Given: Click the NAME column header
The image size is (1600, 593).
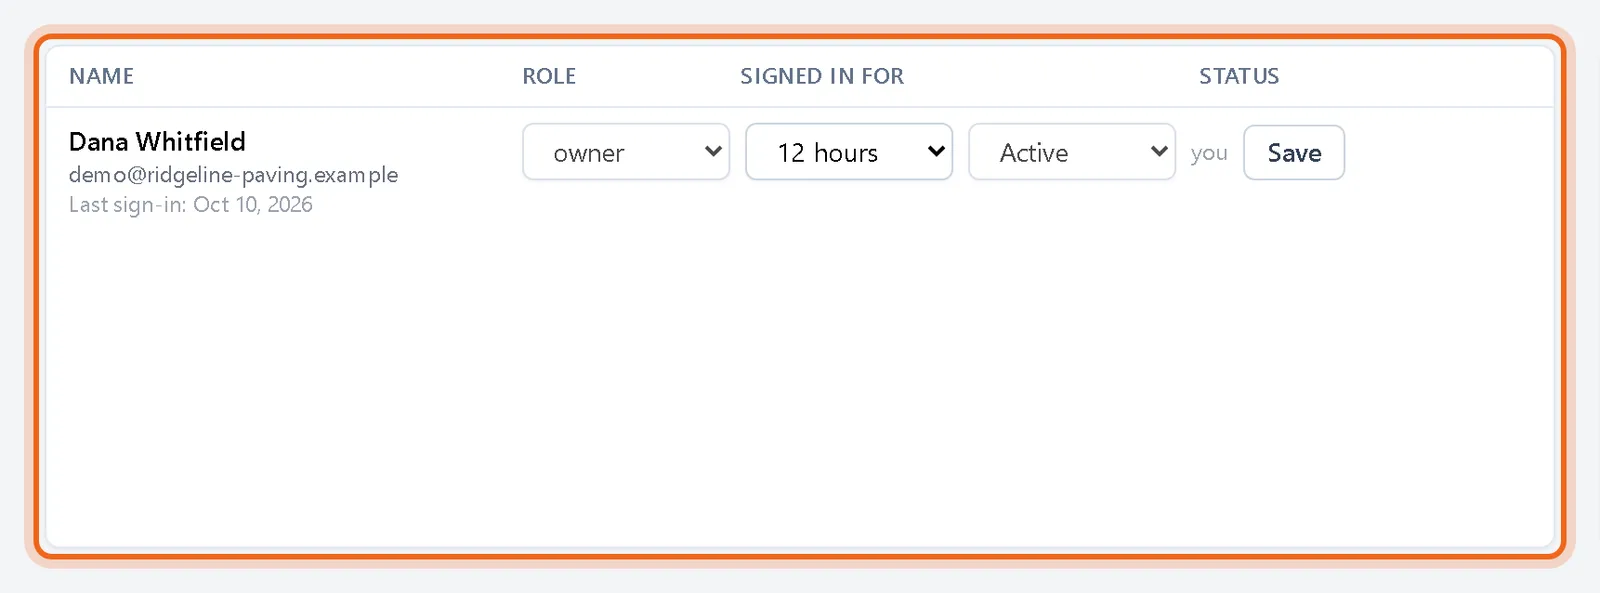Looking at the screenshot, I should (x=101, y=76).
